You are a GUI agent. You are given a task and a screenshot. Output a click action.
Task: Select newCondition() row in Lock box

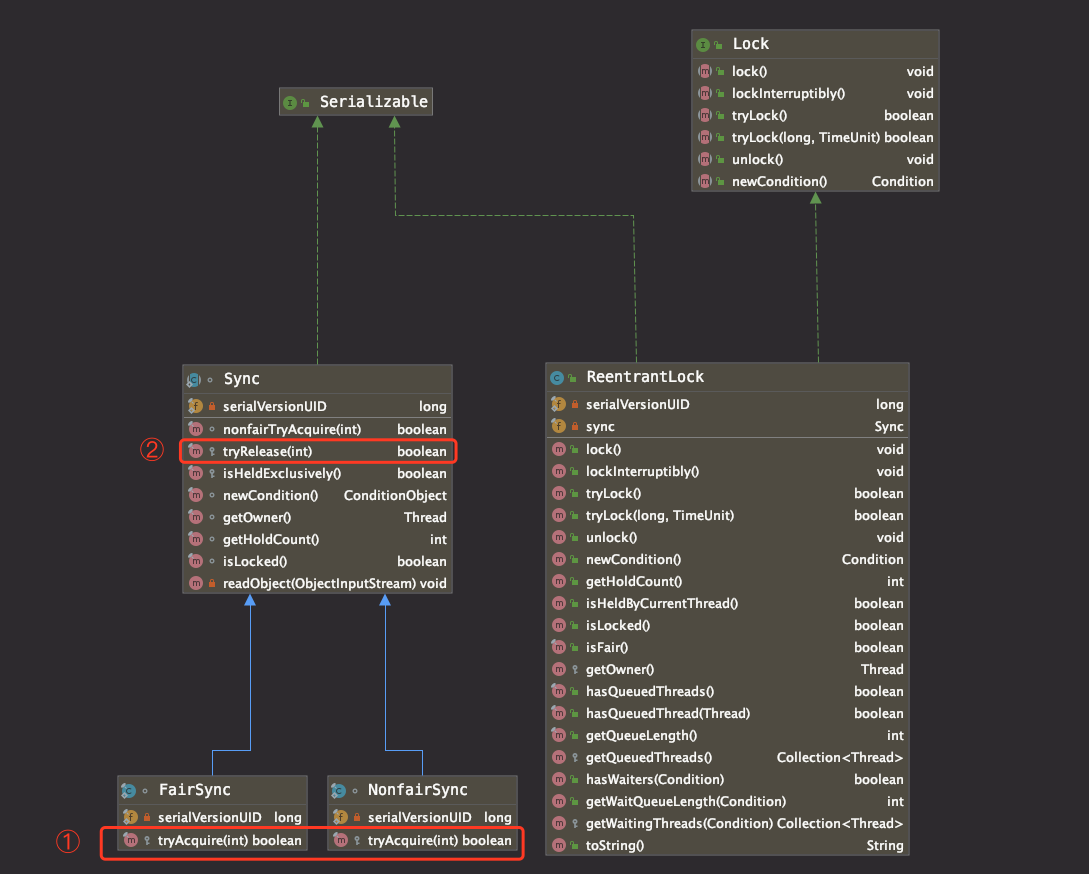pyautogui.click(x=815, y=181)
